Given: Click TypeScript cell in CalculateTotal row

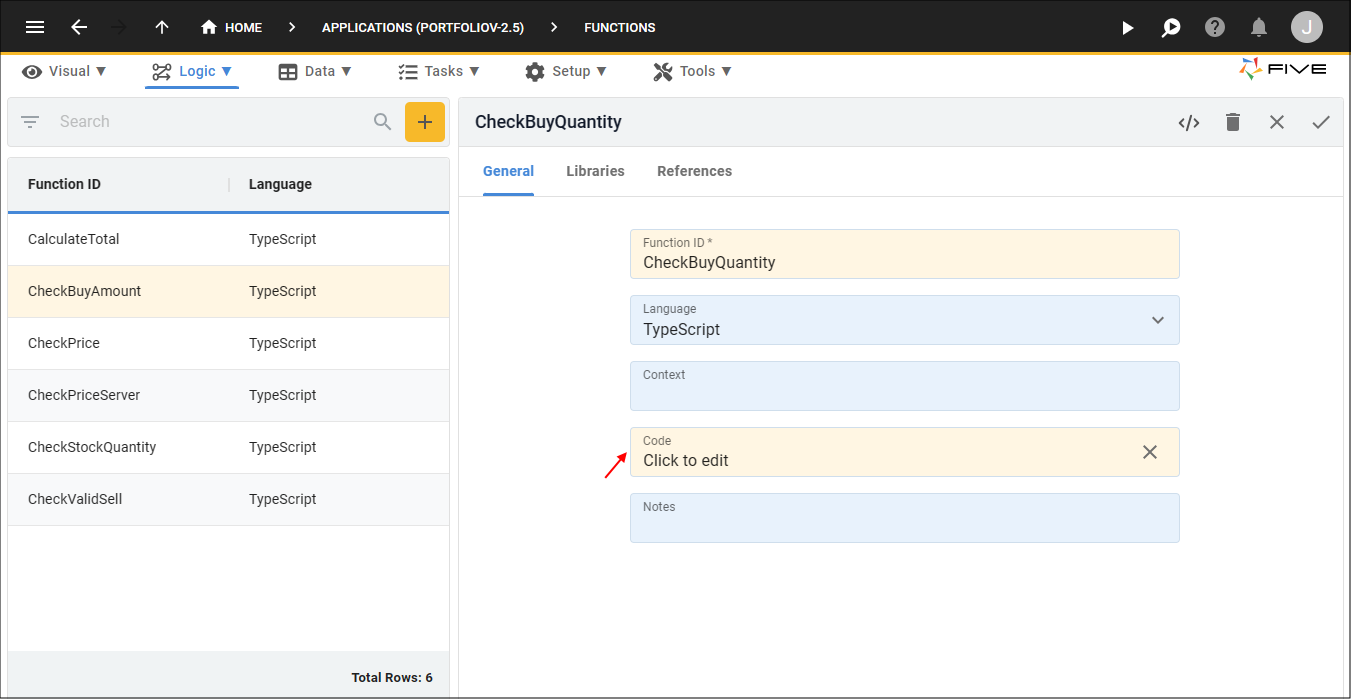Looking at the screenshot, I should click(283, 239).
